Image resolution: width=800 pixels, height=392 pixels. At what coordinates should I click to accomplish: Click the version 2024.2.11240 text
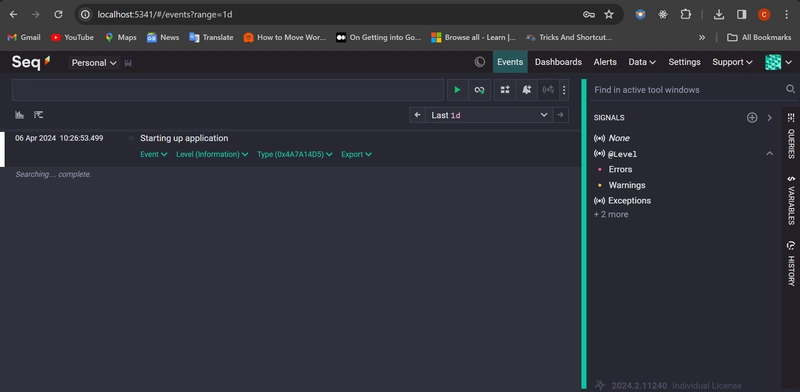640,385
